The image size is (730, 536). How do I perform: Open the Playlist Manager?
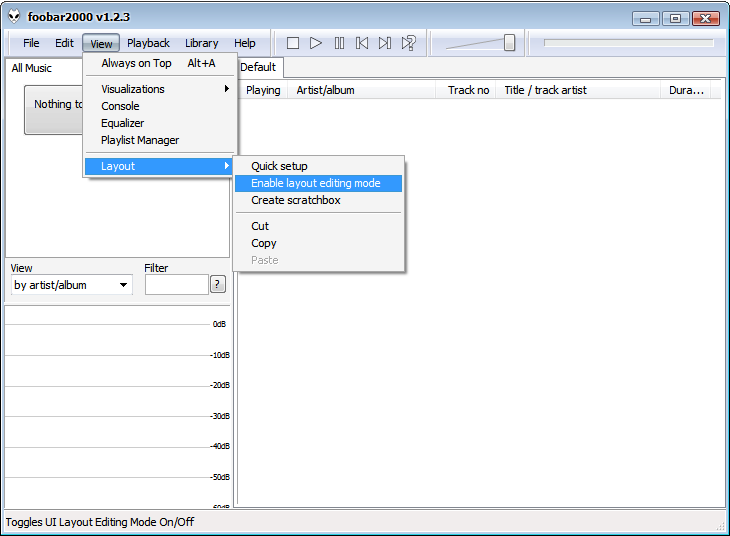159,140
